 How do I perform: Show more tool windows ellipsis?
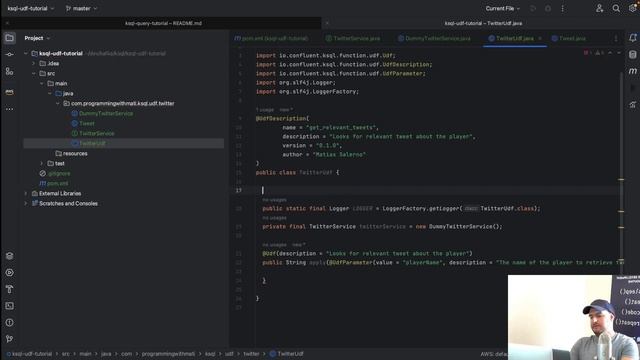pyautogui.click(x=9, y=109)
